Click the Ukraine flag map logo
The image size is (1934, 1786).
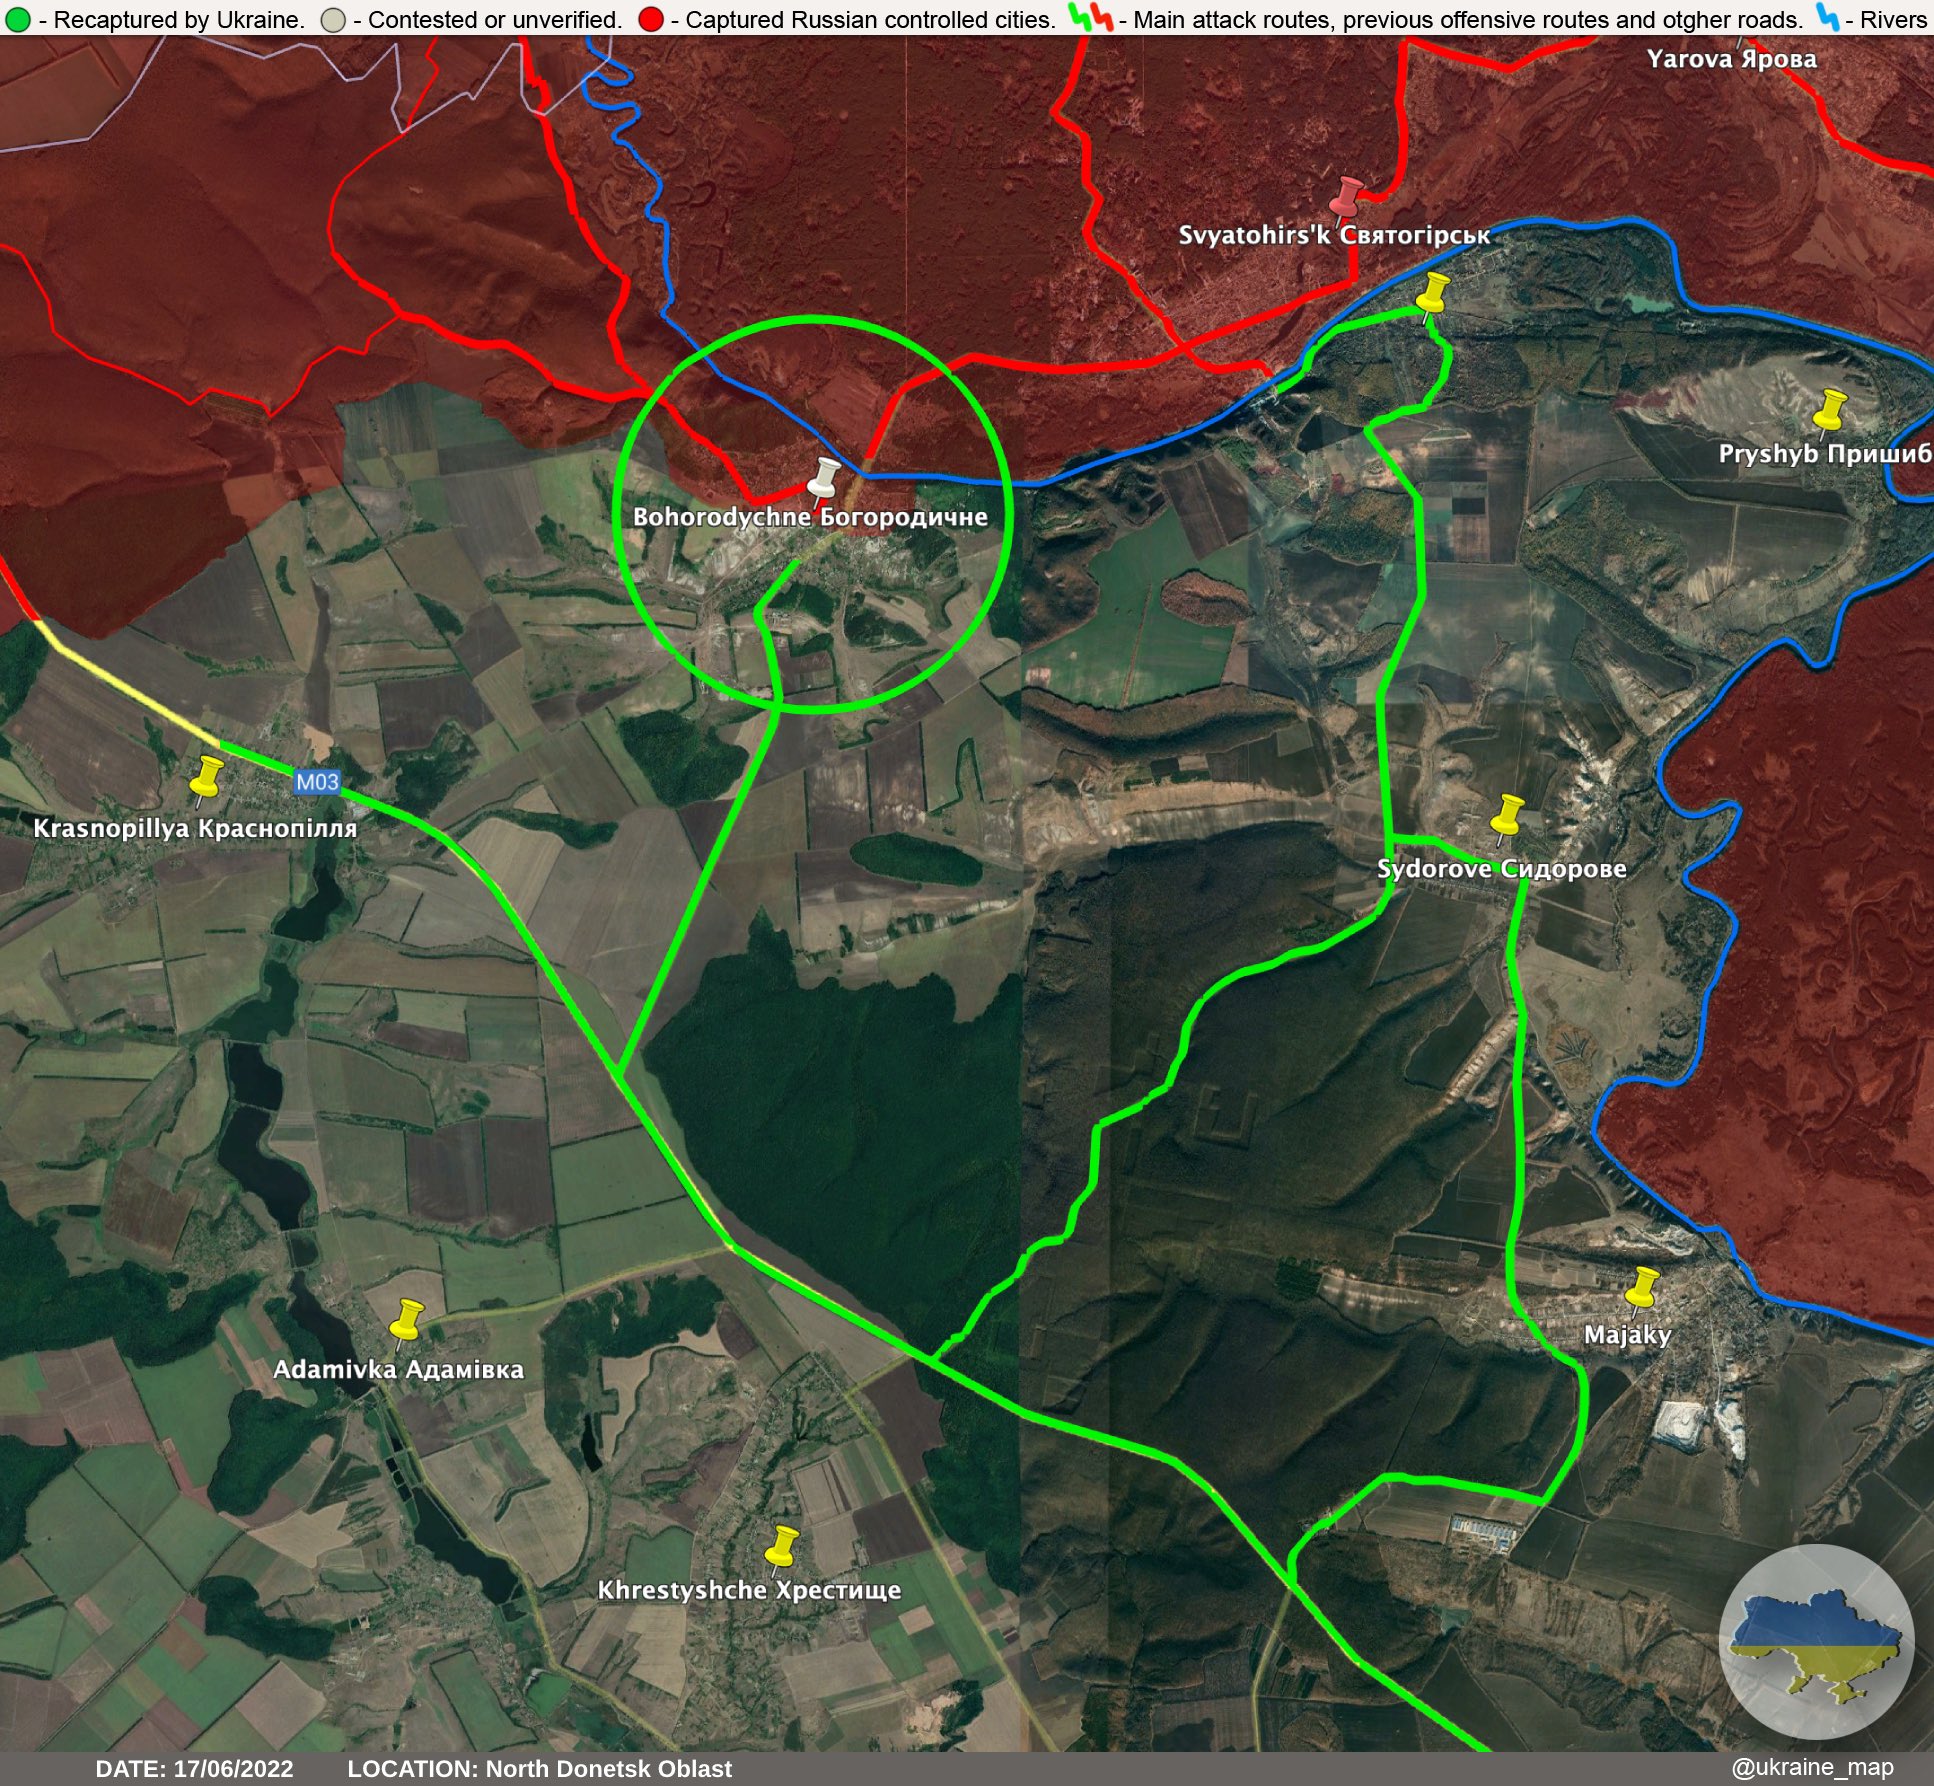coord(1817,1641)
